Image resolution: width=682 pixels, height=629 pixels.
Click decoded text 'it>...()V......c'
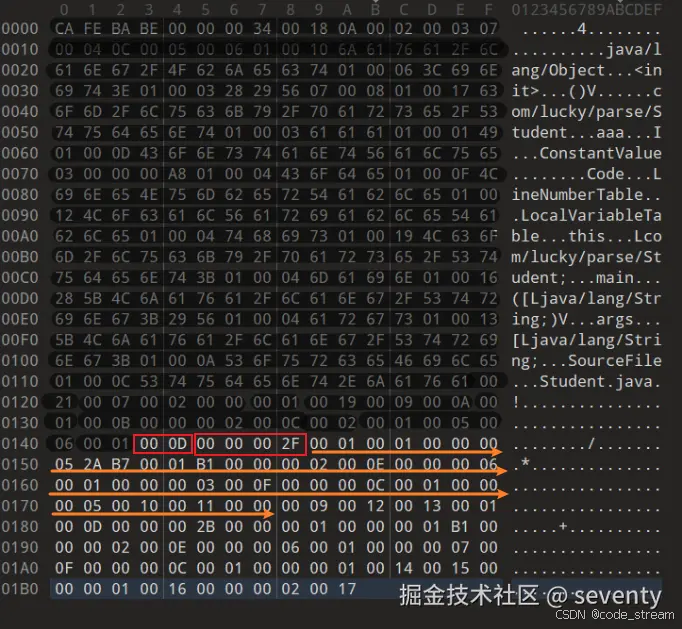[x=587, y=91]
